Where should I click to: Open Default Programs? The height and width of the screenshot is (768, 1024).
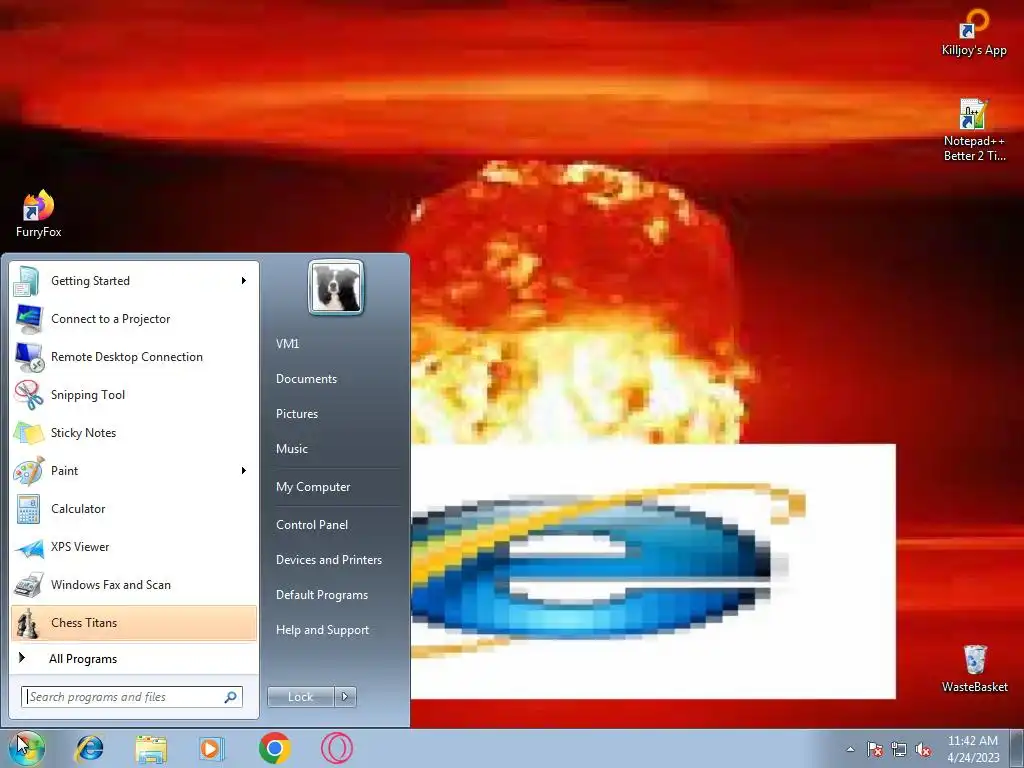click(321, 595)
